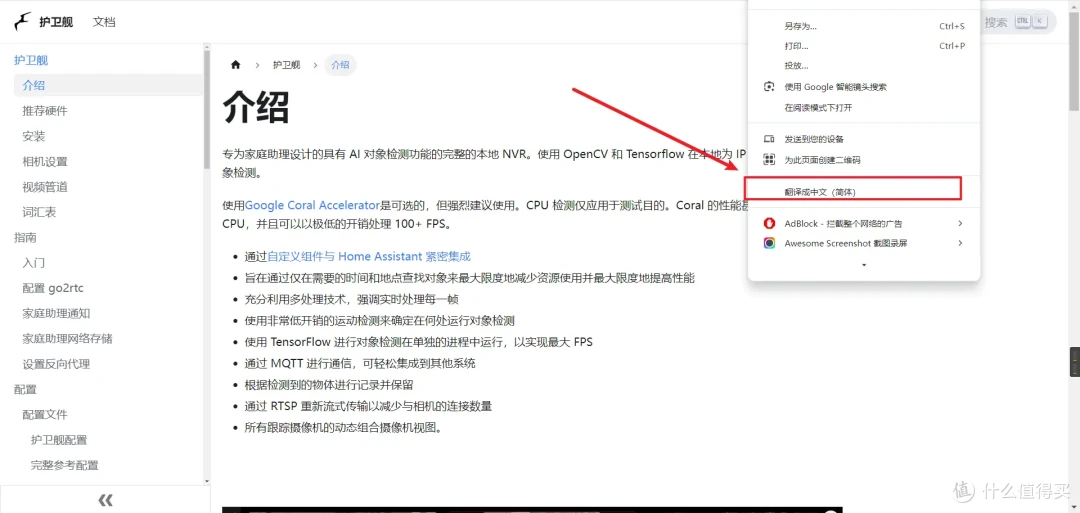This screenshot has height=513, width=1080.
Task: Click 护卫舰 in the breadcrumb
Action: click(287, 65)
